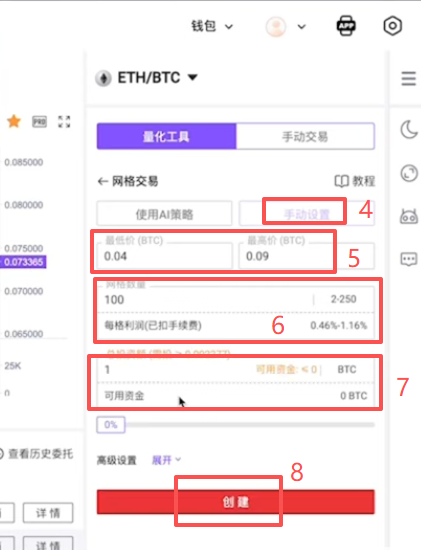Switch to the 手动交易 tab
The height and width of the screenshot is (550, 421).
(x=305, y=136)
